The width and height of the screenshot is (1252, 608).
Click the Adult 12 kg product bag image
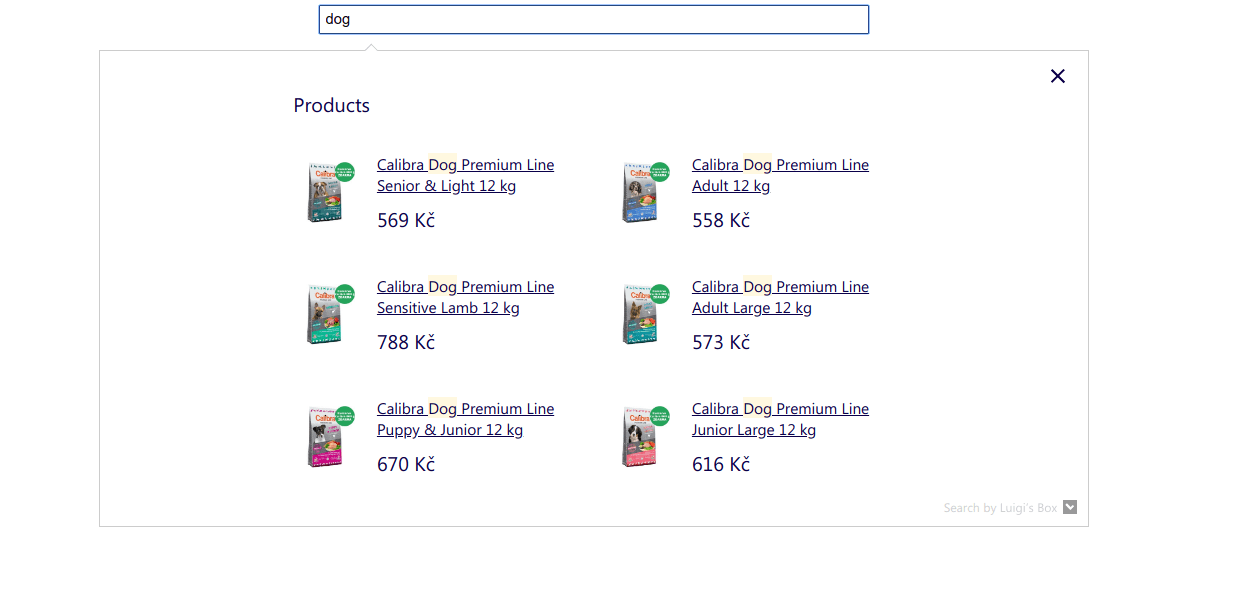(x=642, y=192)
